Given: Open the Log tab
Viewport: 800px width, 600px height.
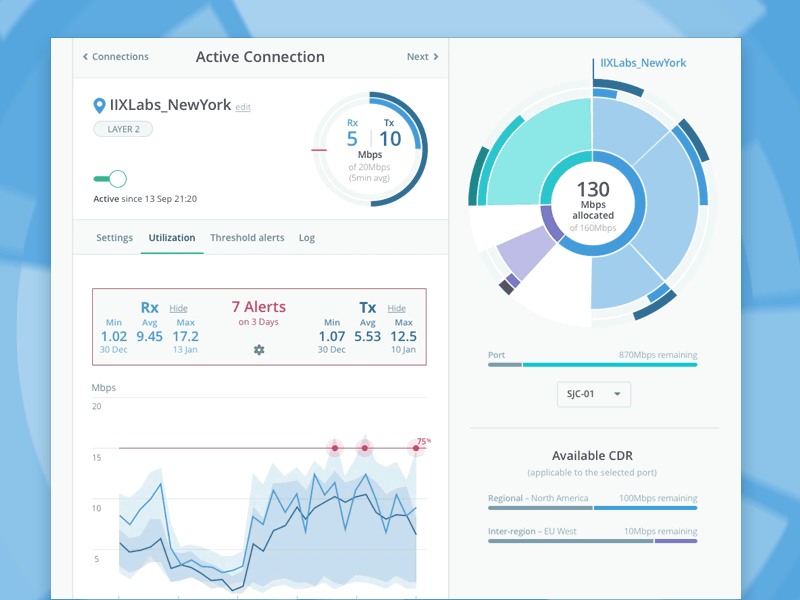Looking at the screenshot, I should tap(307, 238).
